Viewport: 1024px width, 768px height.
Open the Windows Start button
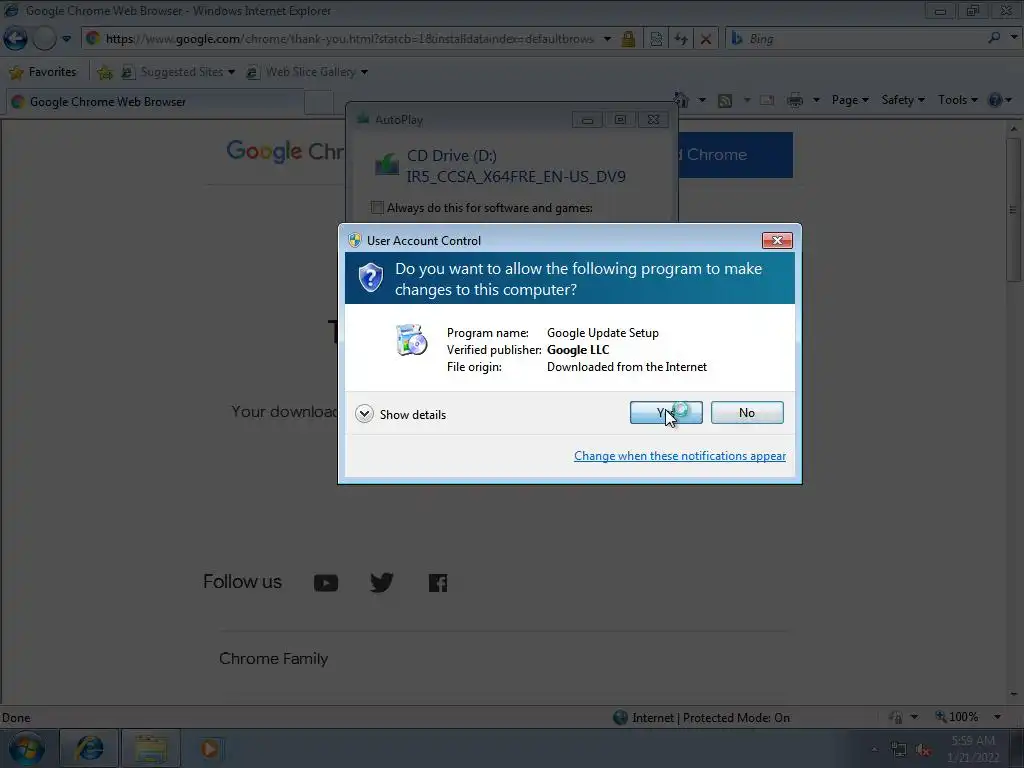click(x=25, y=748)
